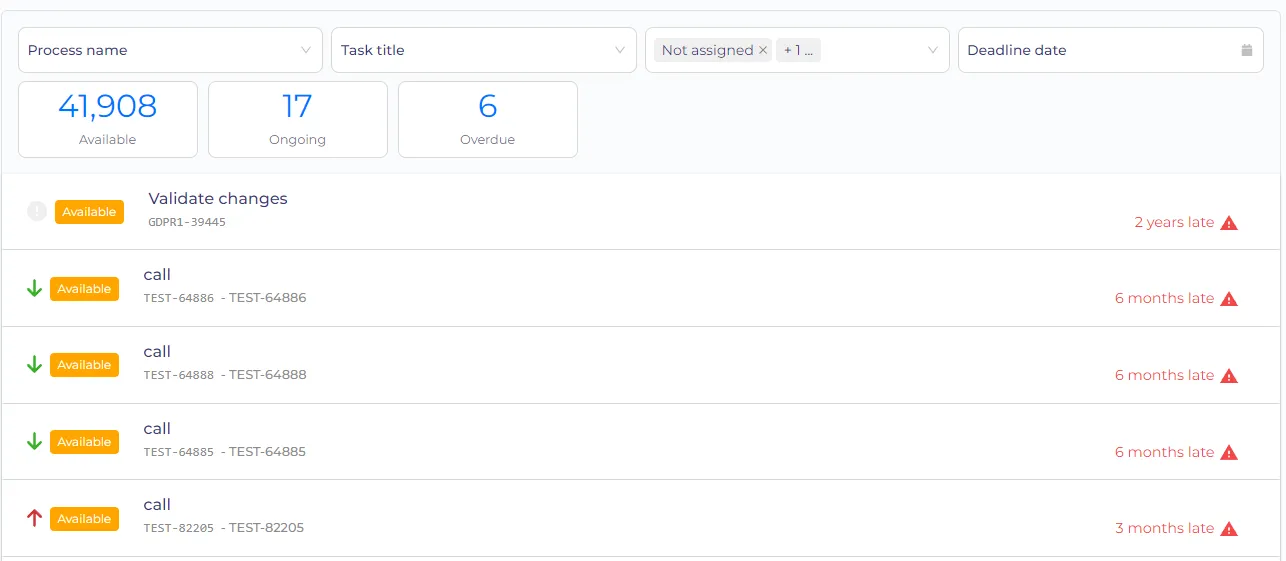
Task: Click warning icon on TEST-64885 row
Action: [1229, 453]
